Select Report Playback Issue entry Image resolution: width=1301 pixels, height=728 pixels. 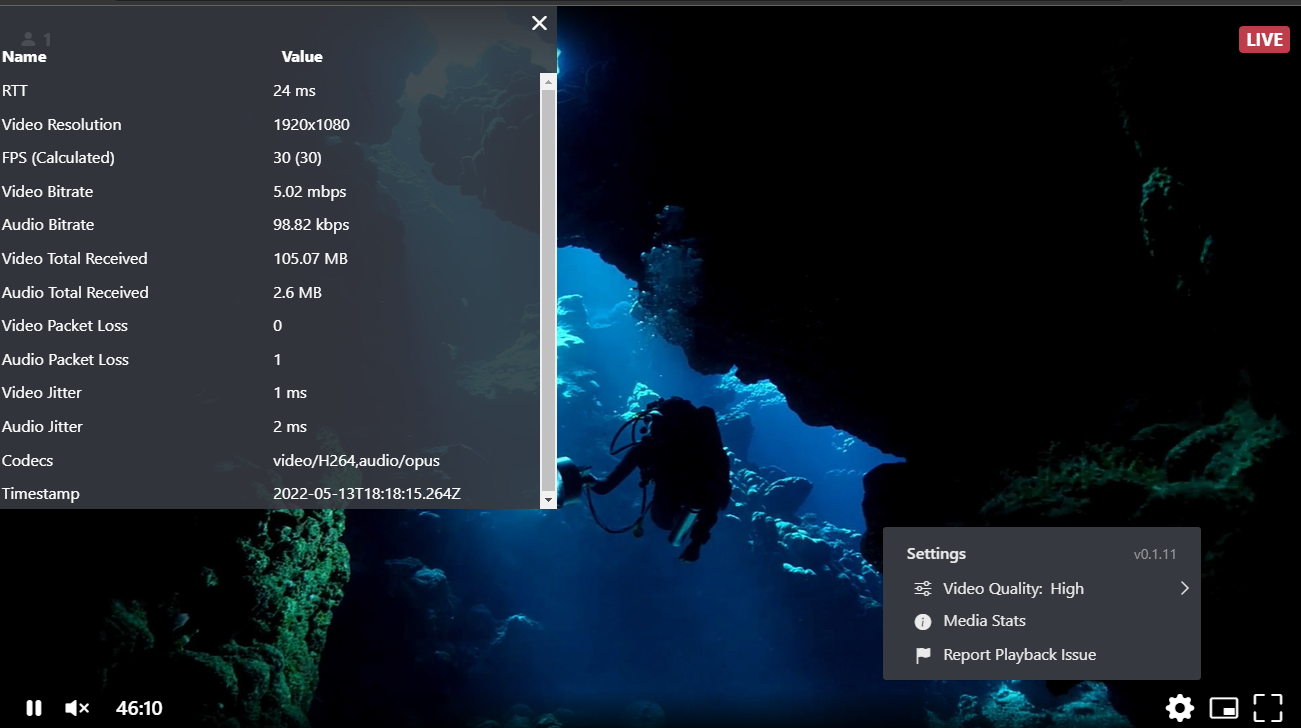pyautogui.click(x=1019, y=655)
